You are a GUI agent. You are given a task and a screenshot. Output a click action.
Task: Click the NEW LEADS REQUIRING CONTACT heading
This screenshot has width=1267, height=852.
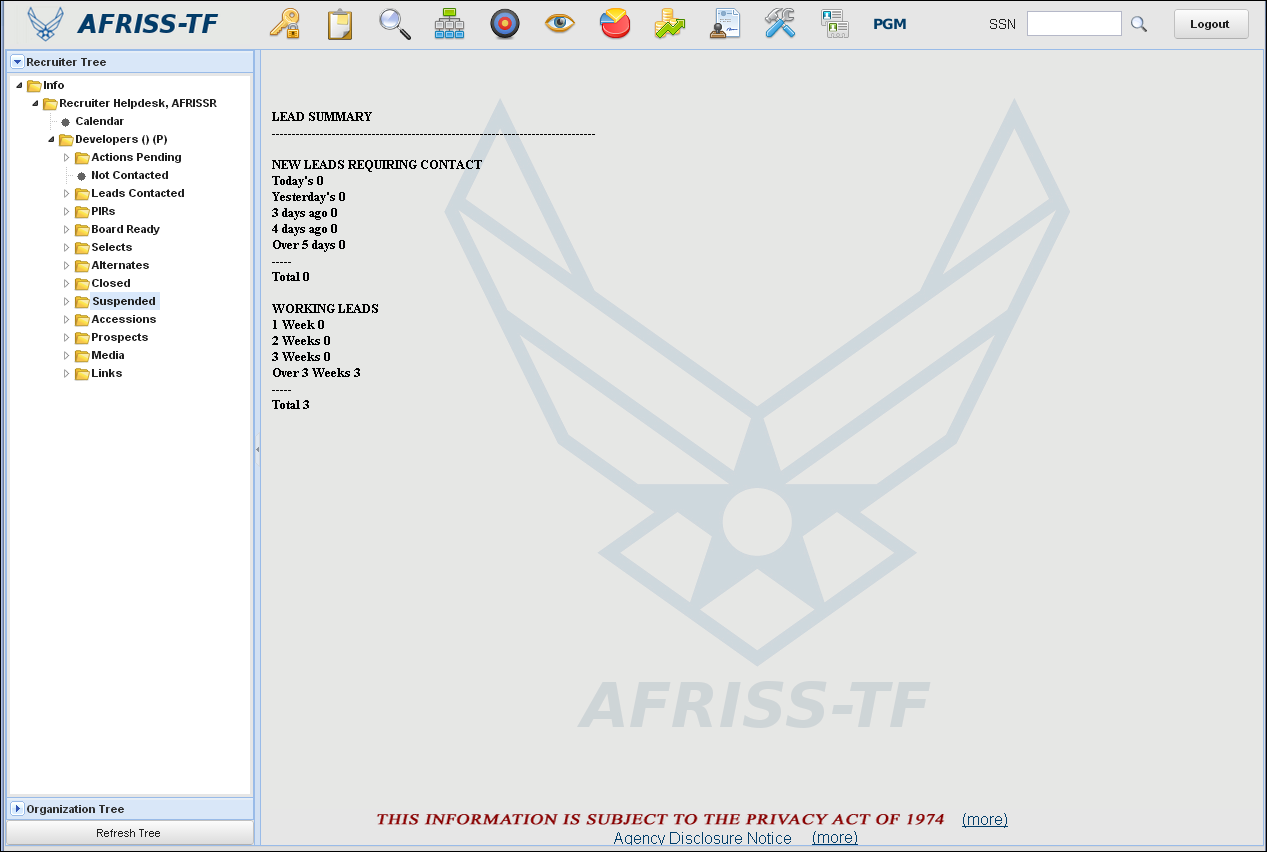click(377, 165)
